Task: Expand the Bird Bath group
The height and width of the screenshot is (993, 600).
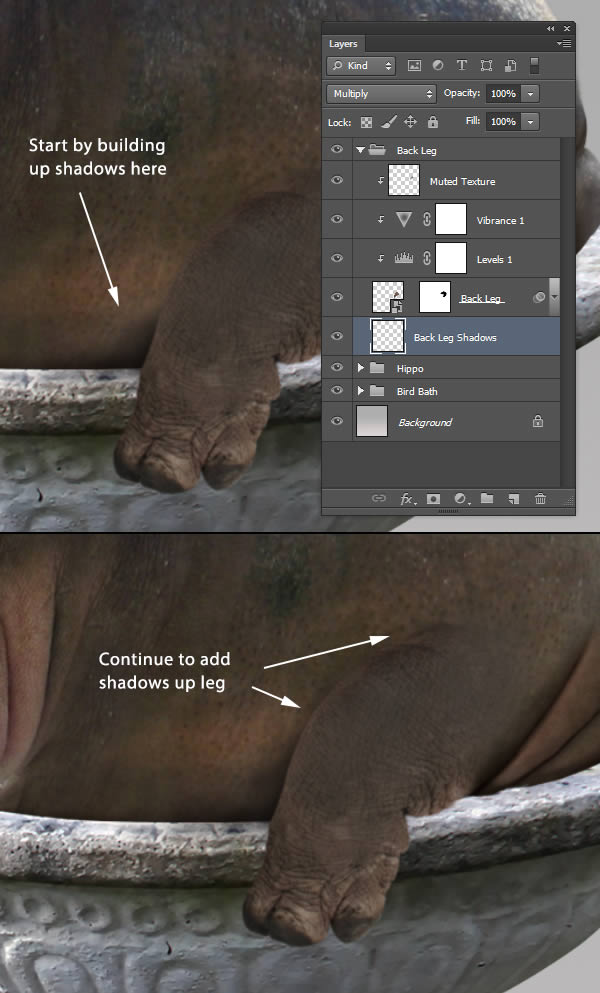Action: (x=361, y=391)
